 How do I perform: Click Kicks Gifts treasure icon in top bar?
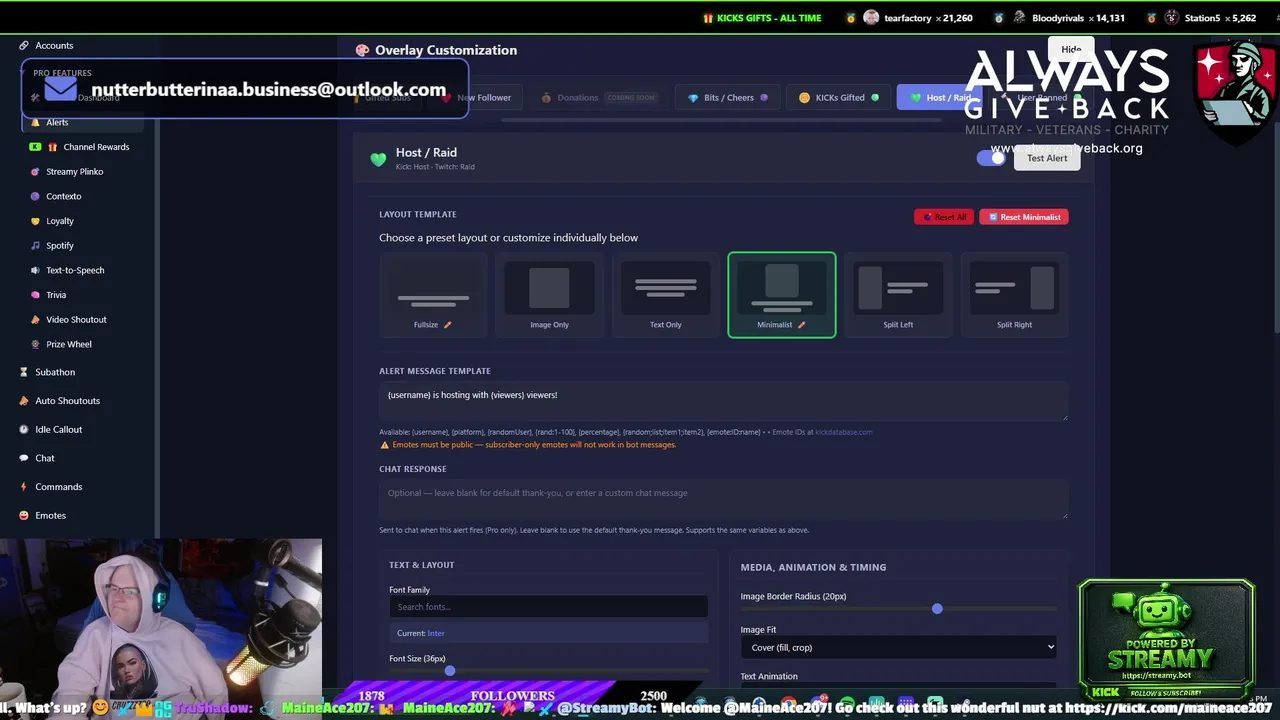[x=708, y=18]
